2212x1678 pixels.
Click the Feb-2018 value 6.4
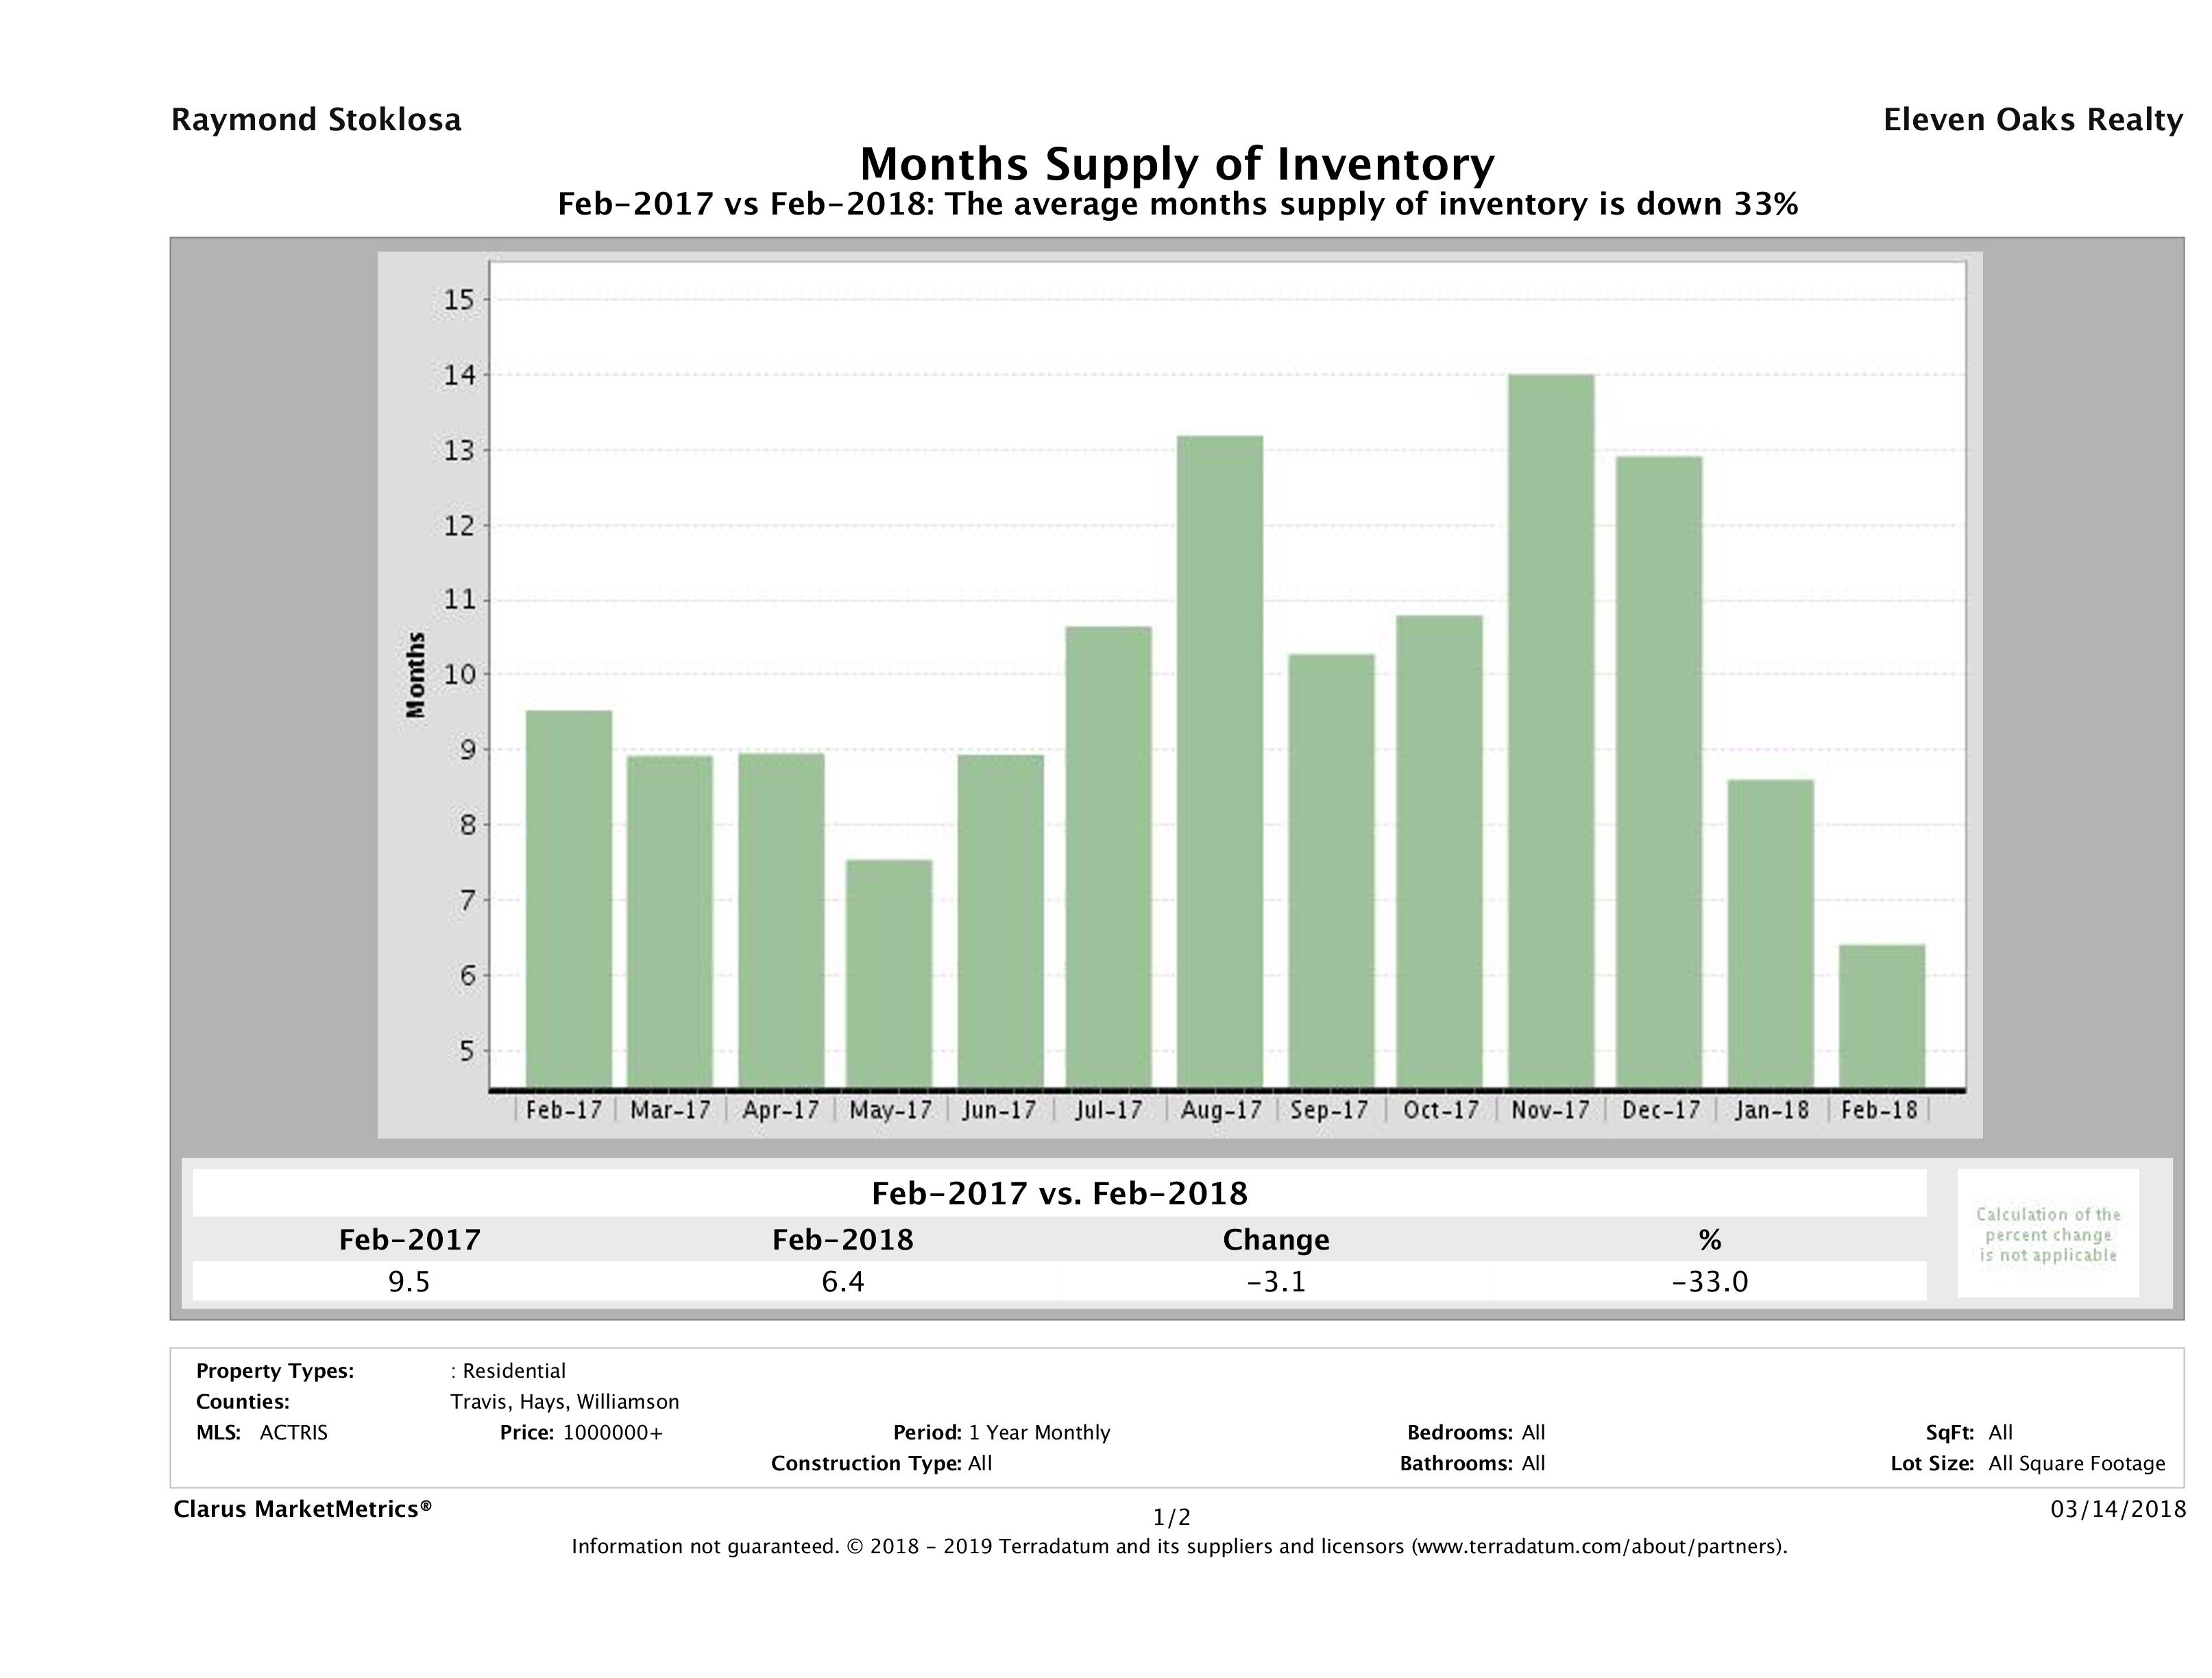point(842,1281)
